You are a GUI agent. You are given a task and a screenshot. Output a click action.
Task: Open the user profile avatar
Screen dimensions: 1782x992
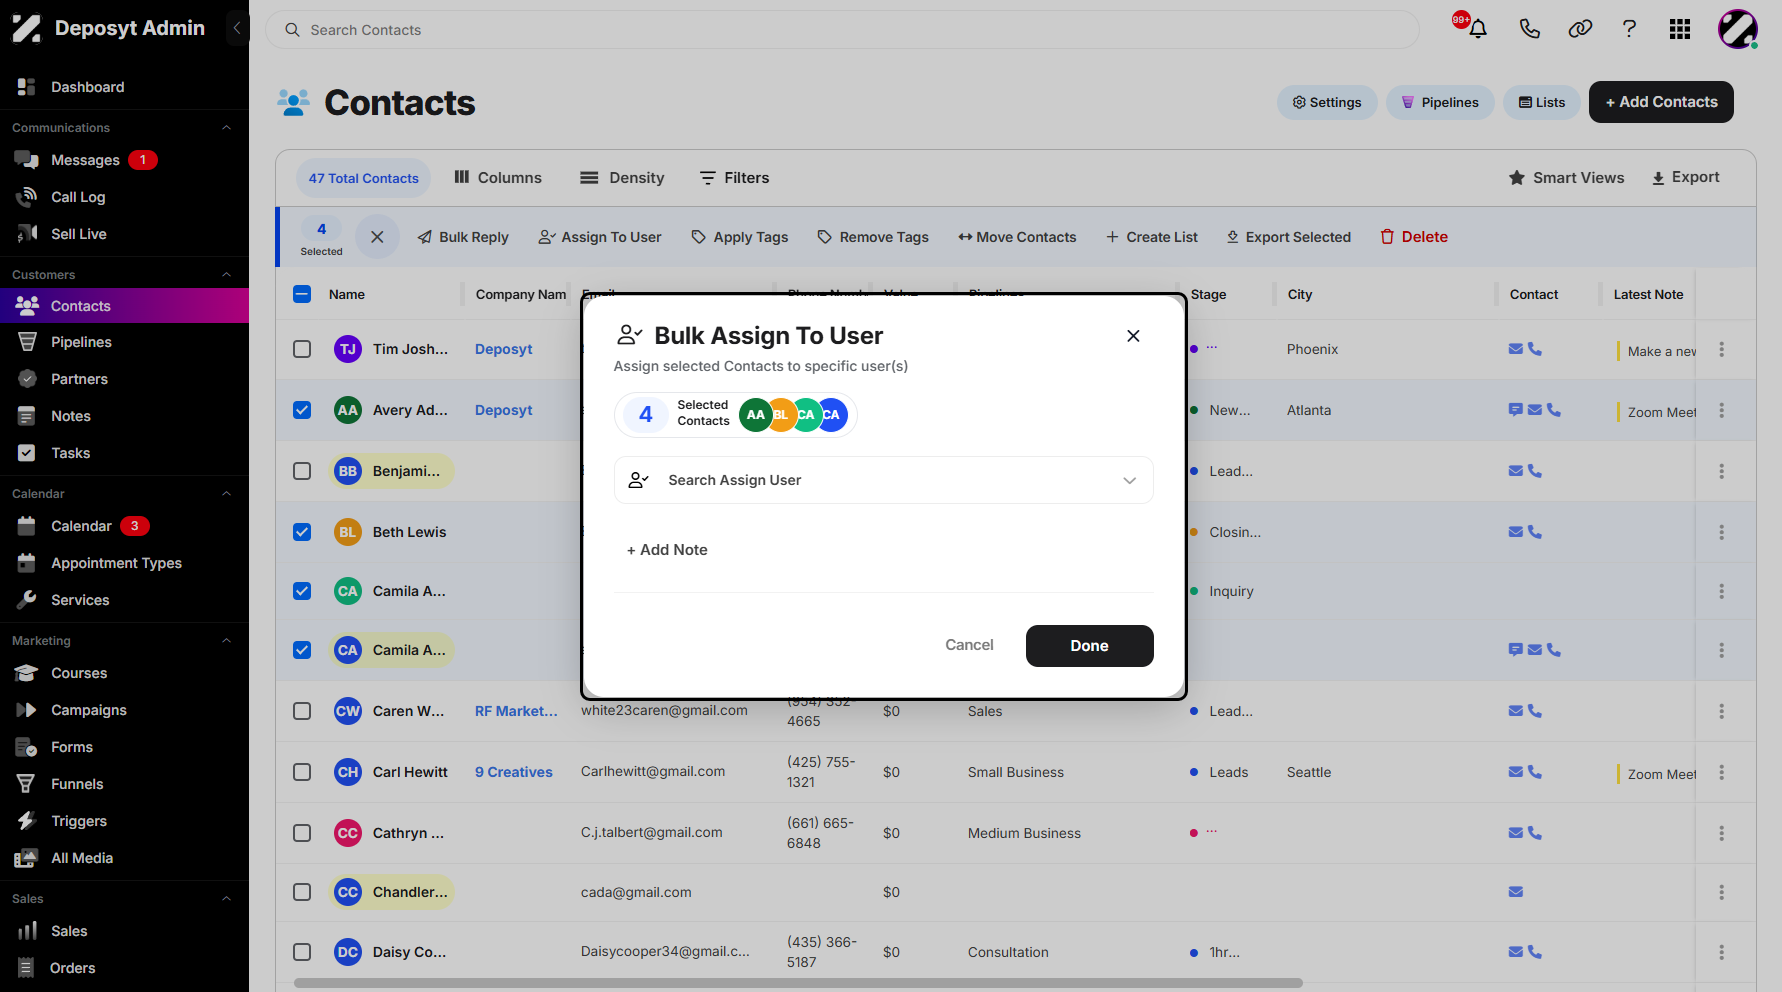tap(1738, 29)
